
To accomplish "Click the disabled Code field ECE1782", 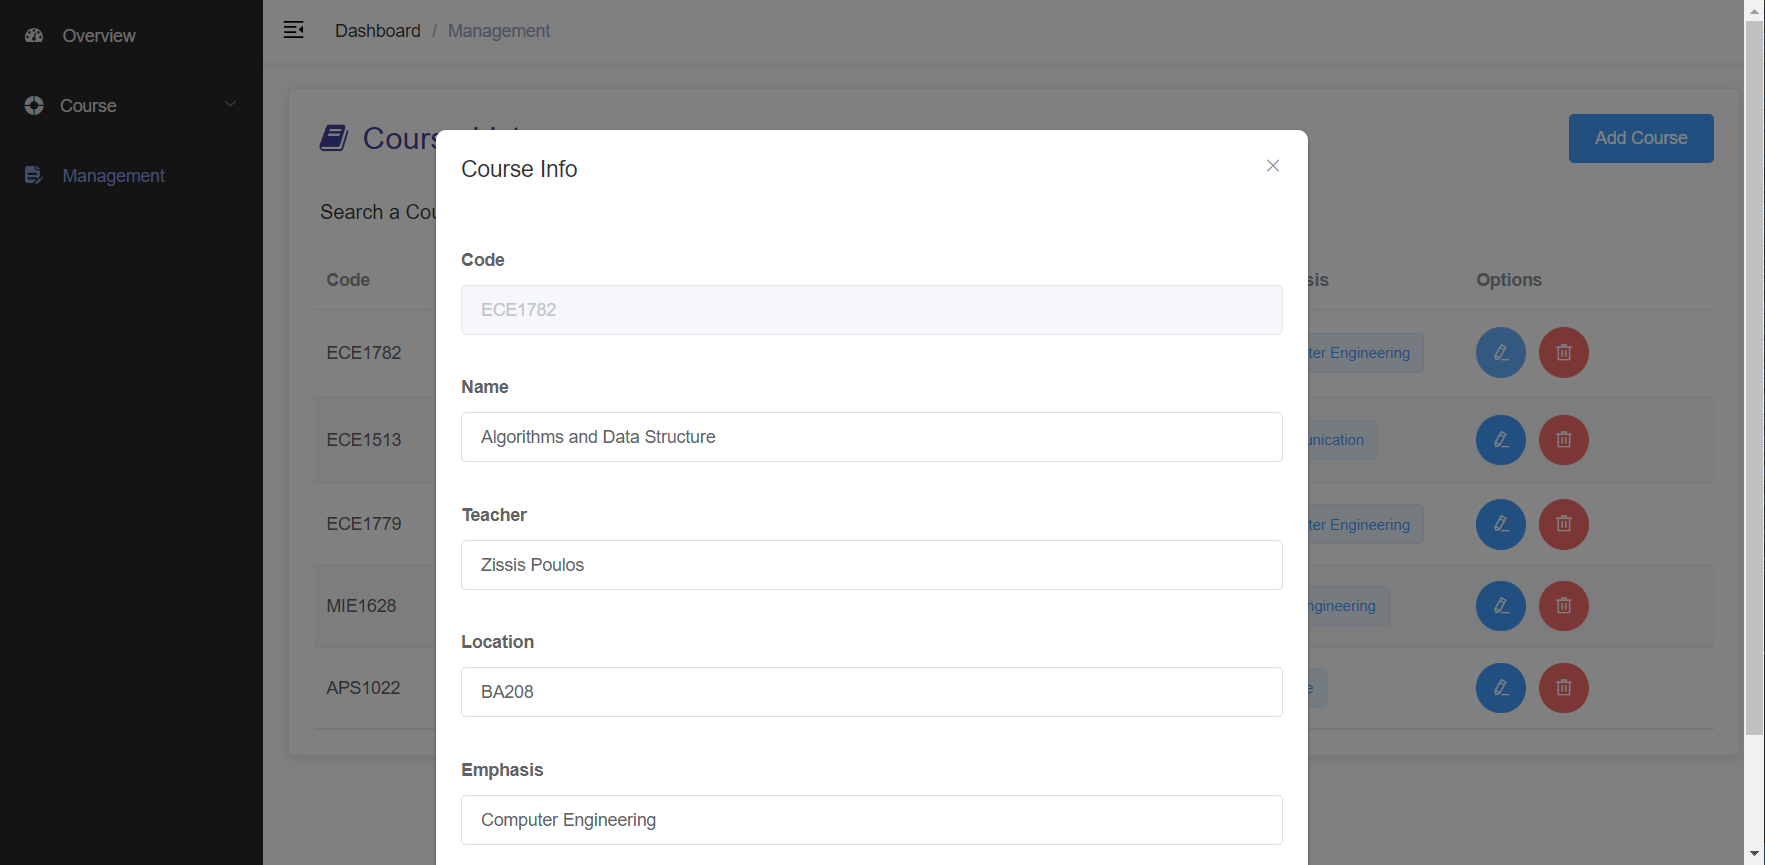I will [x=872, y=310].
